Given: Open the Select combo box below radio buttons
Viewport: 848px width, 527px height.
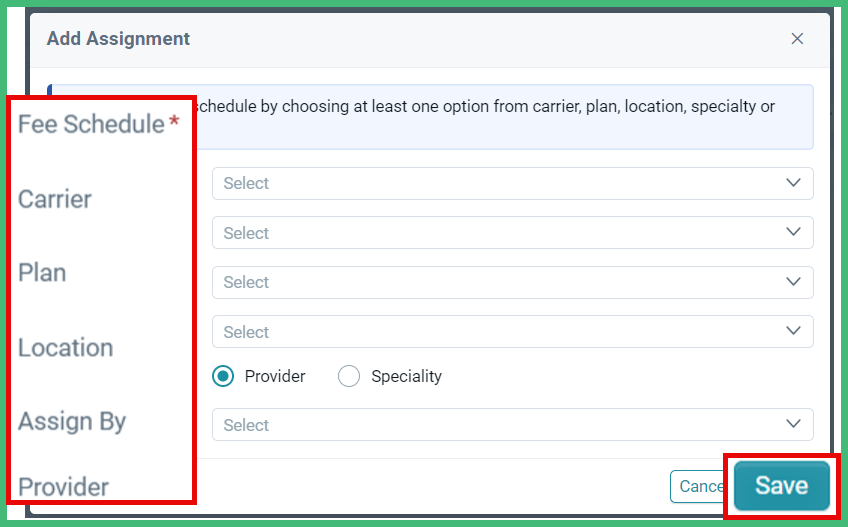Looking at the screenshot, I should (x=512, y=425).
